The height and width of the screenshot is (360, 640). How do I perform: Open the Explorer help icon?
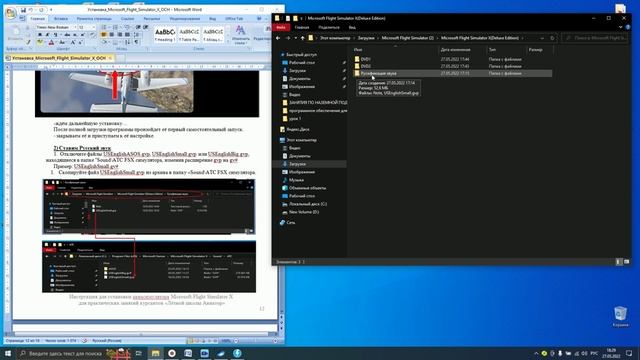pyautogui.click(x=628, y=27)
